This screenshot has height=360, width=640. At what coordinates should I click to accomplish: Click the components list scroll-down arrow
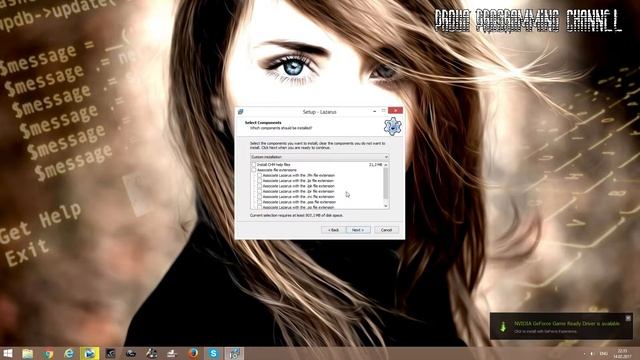pos(386,207)
